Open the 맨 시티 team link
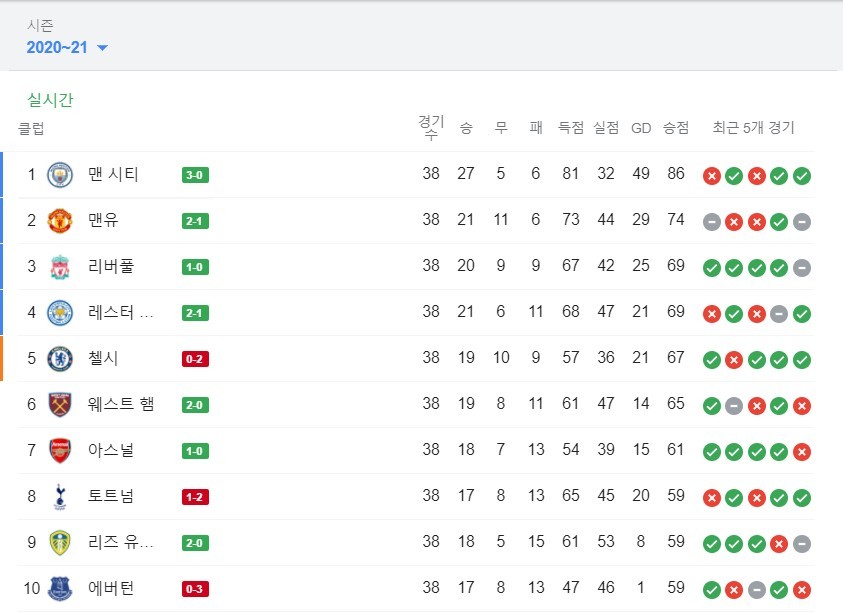 113,174
